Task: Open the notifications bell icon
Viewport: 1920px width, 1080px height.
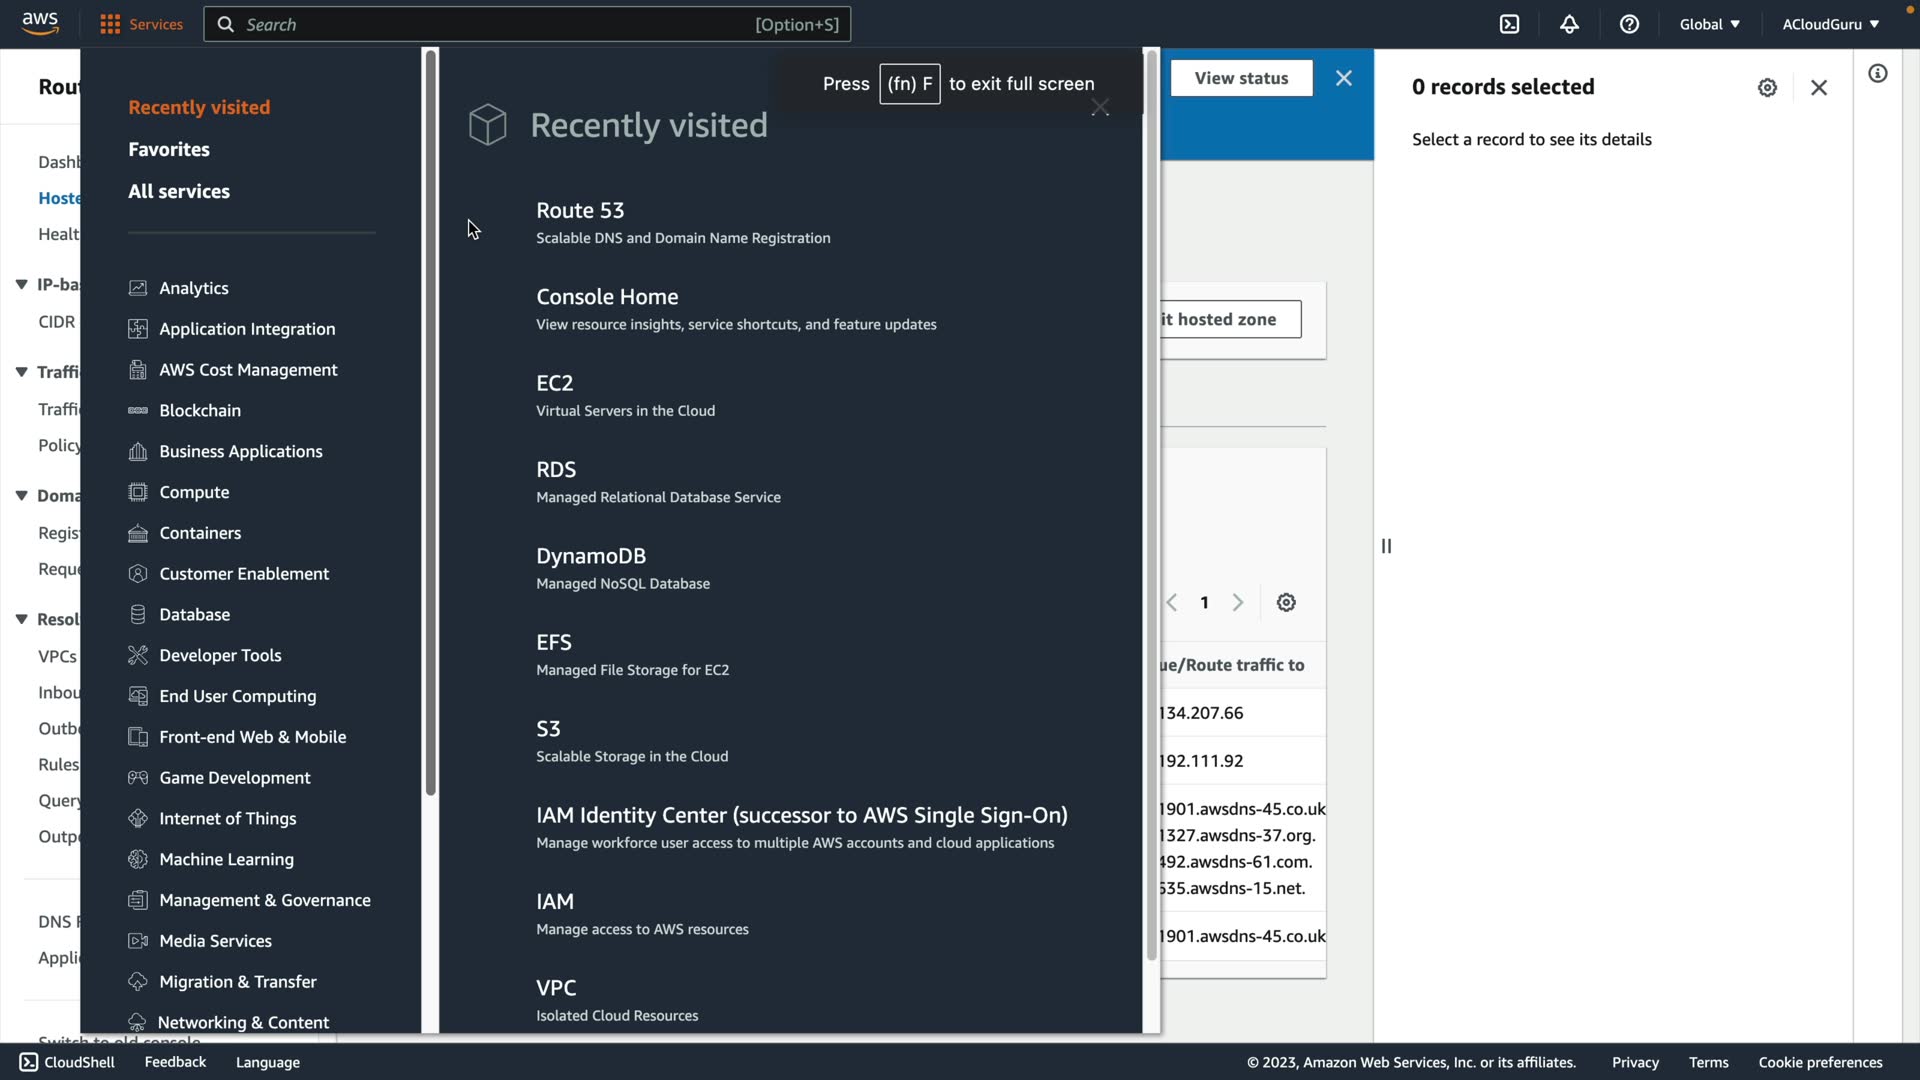Action: coord(1569,24)
